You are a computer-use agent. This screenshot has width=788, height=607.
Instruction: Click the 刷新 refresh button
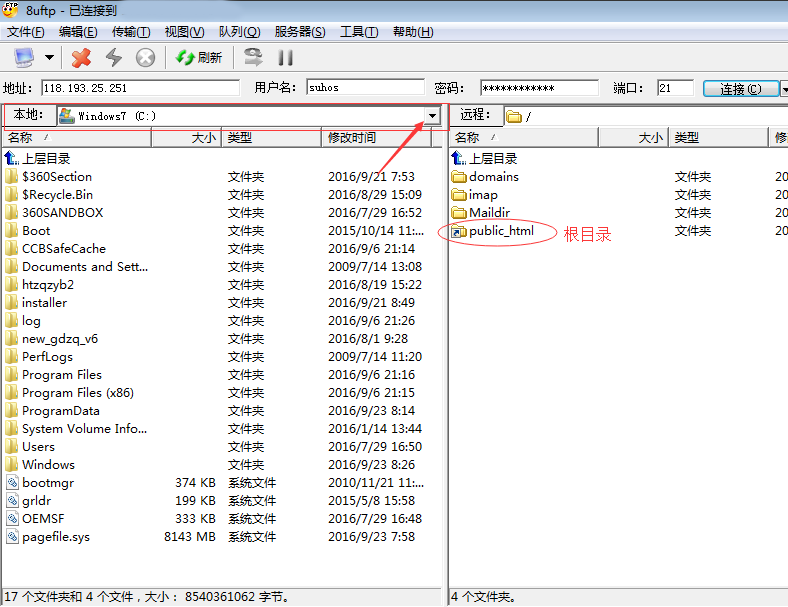[199, 58]
